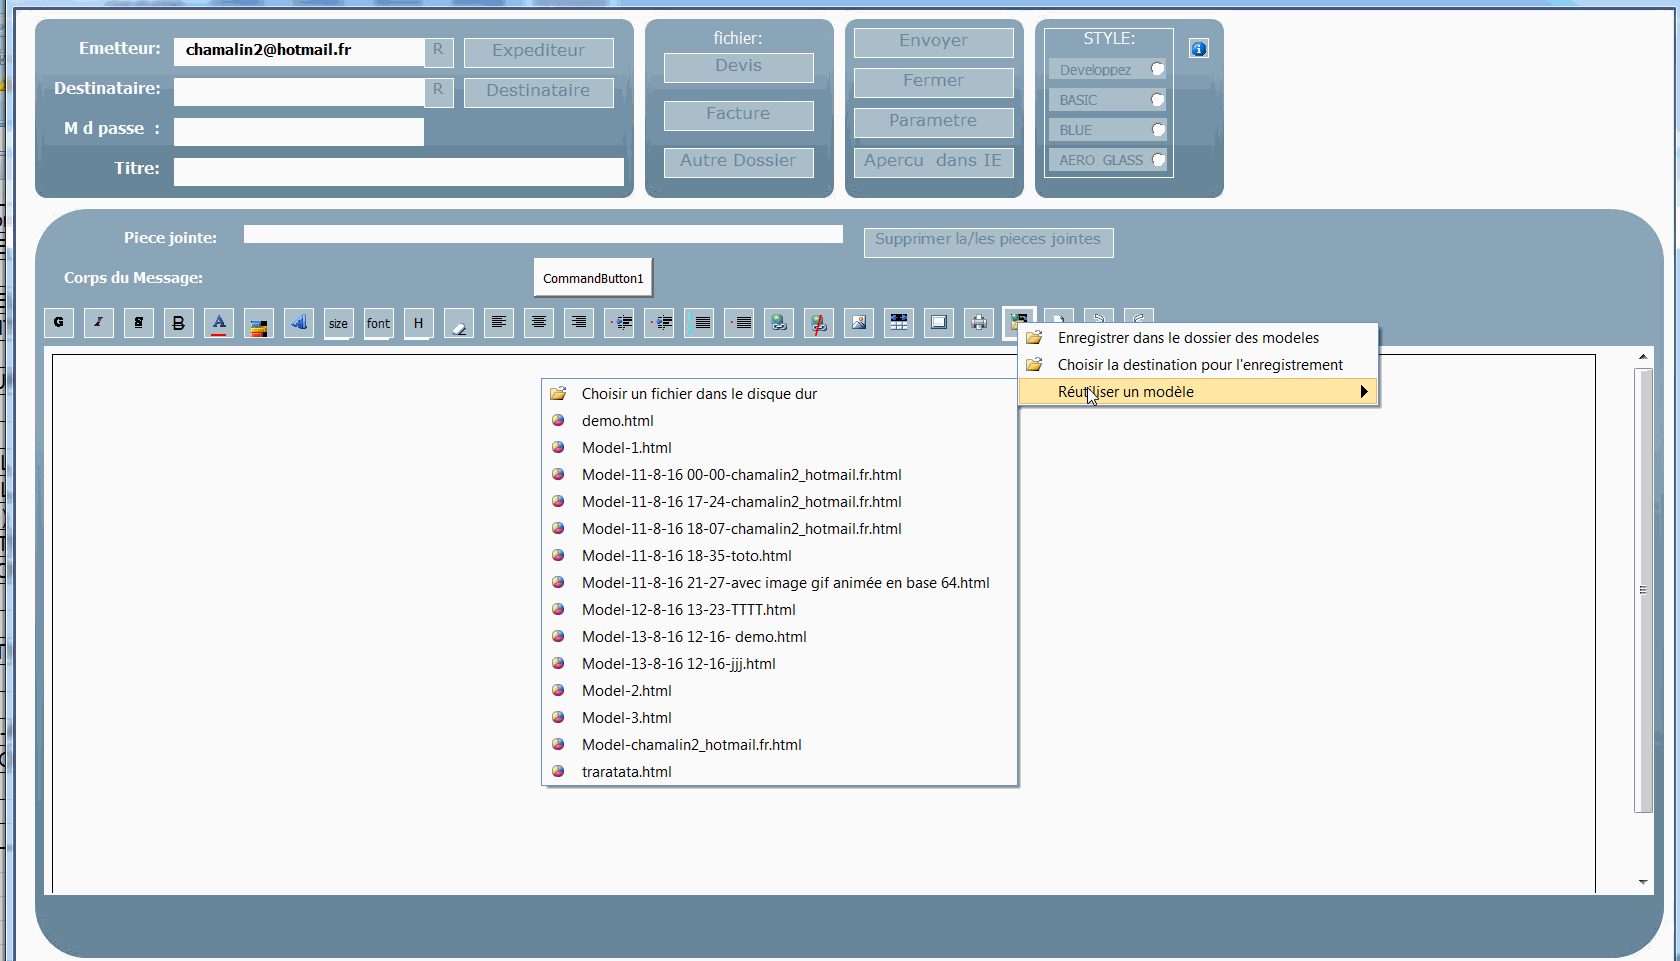The image size is (1680, 961).
Task: Print the message via printer icon
Action: click(979, 323)
